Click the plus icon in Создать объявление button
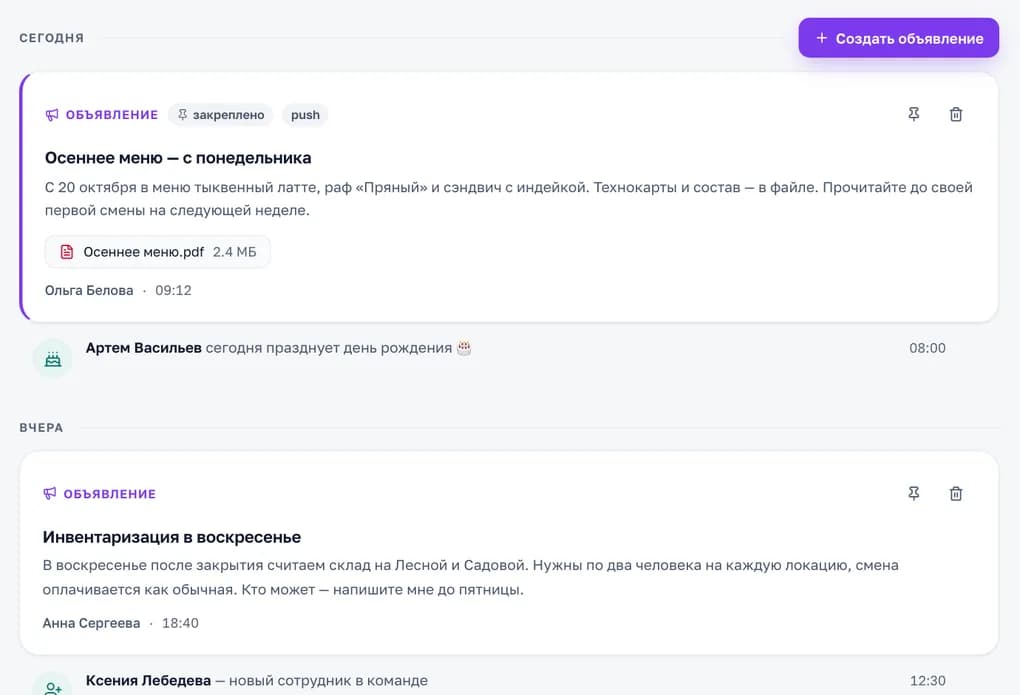 (822, 38)
